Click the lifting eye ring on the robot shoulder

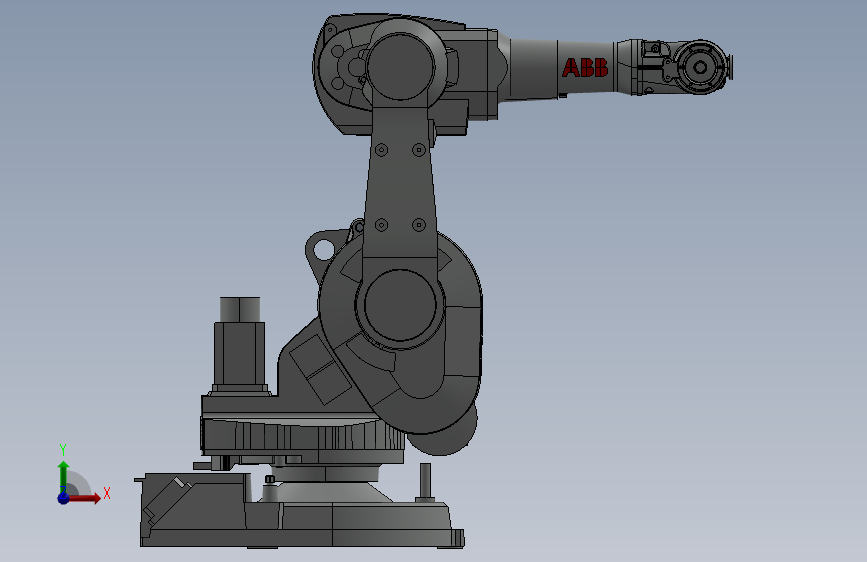pos(323,249)
